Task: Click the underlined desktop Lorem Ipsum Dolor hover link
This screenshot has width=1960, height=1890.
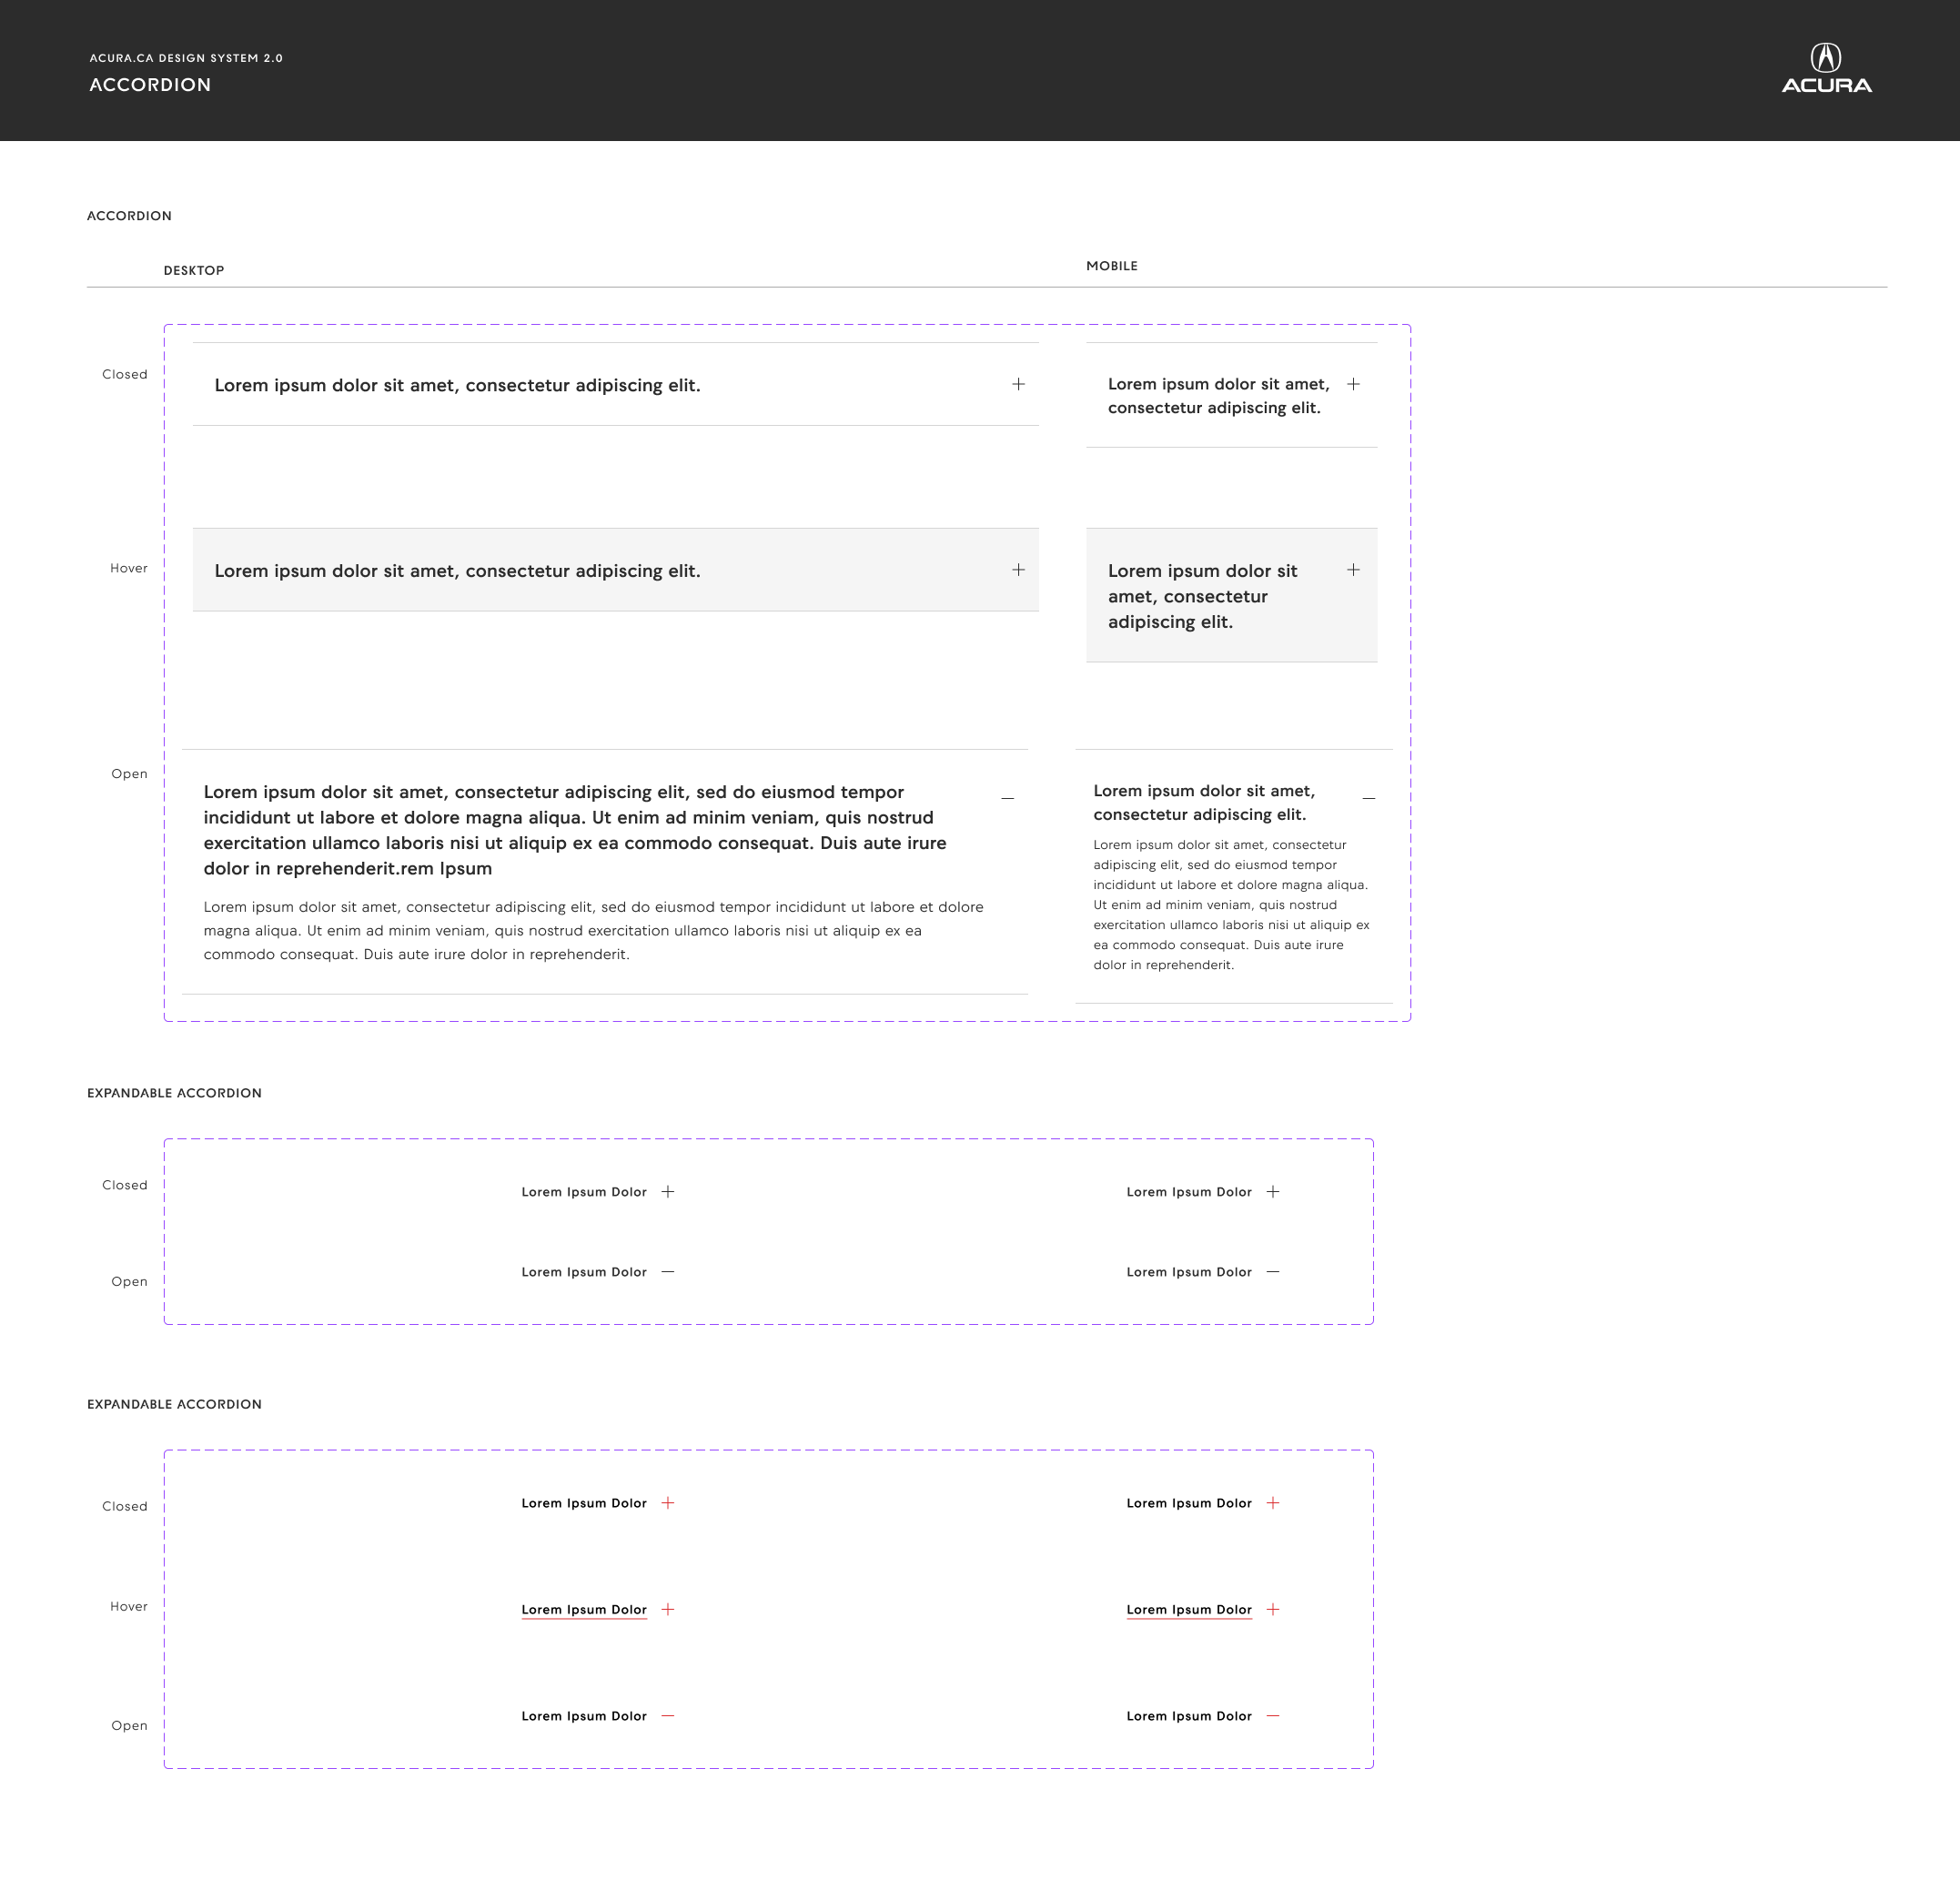Action: (x=584, y=1610)
